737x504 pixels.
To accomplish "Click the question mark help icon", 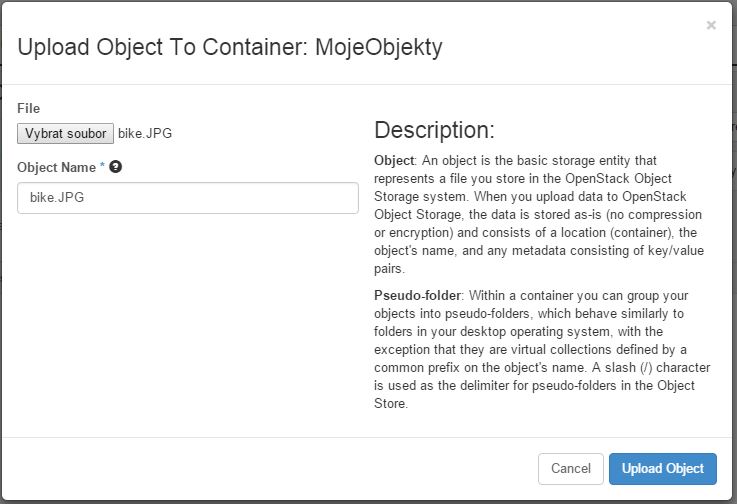I will 116,166.
